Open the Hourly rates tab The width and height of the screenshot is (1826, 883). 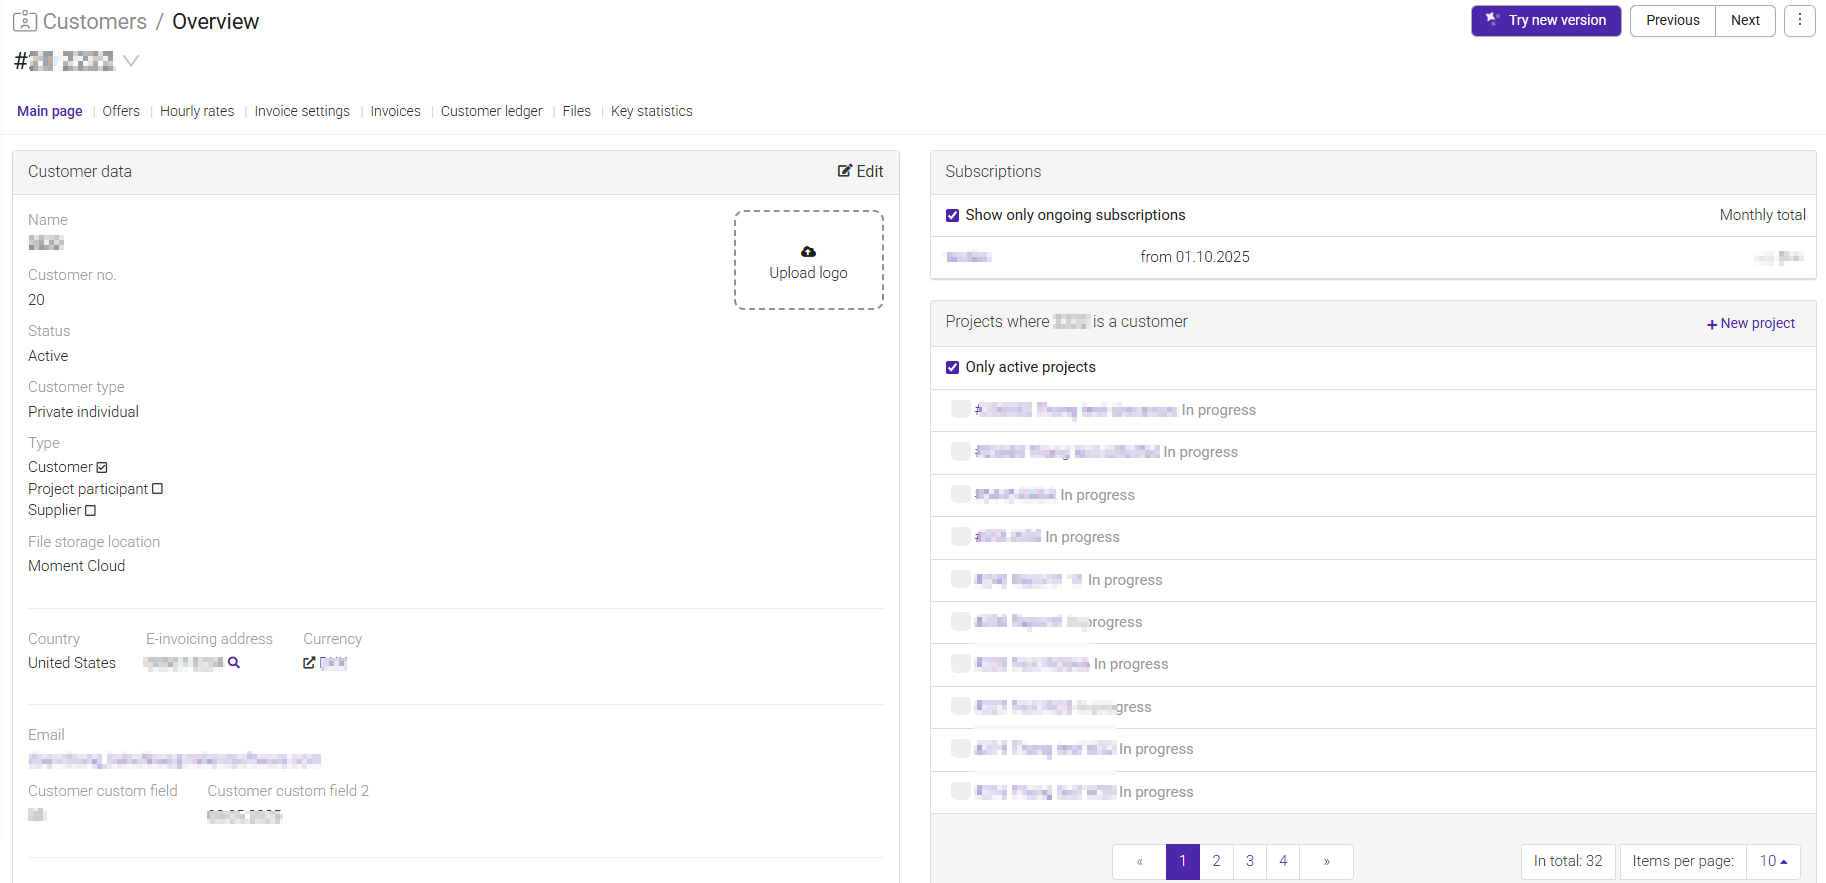click(x=197, y=111)
